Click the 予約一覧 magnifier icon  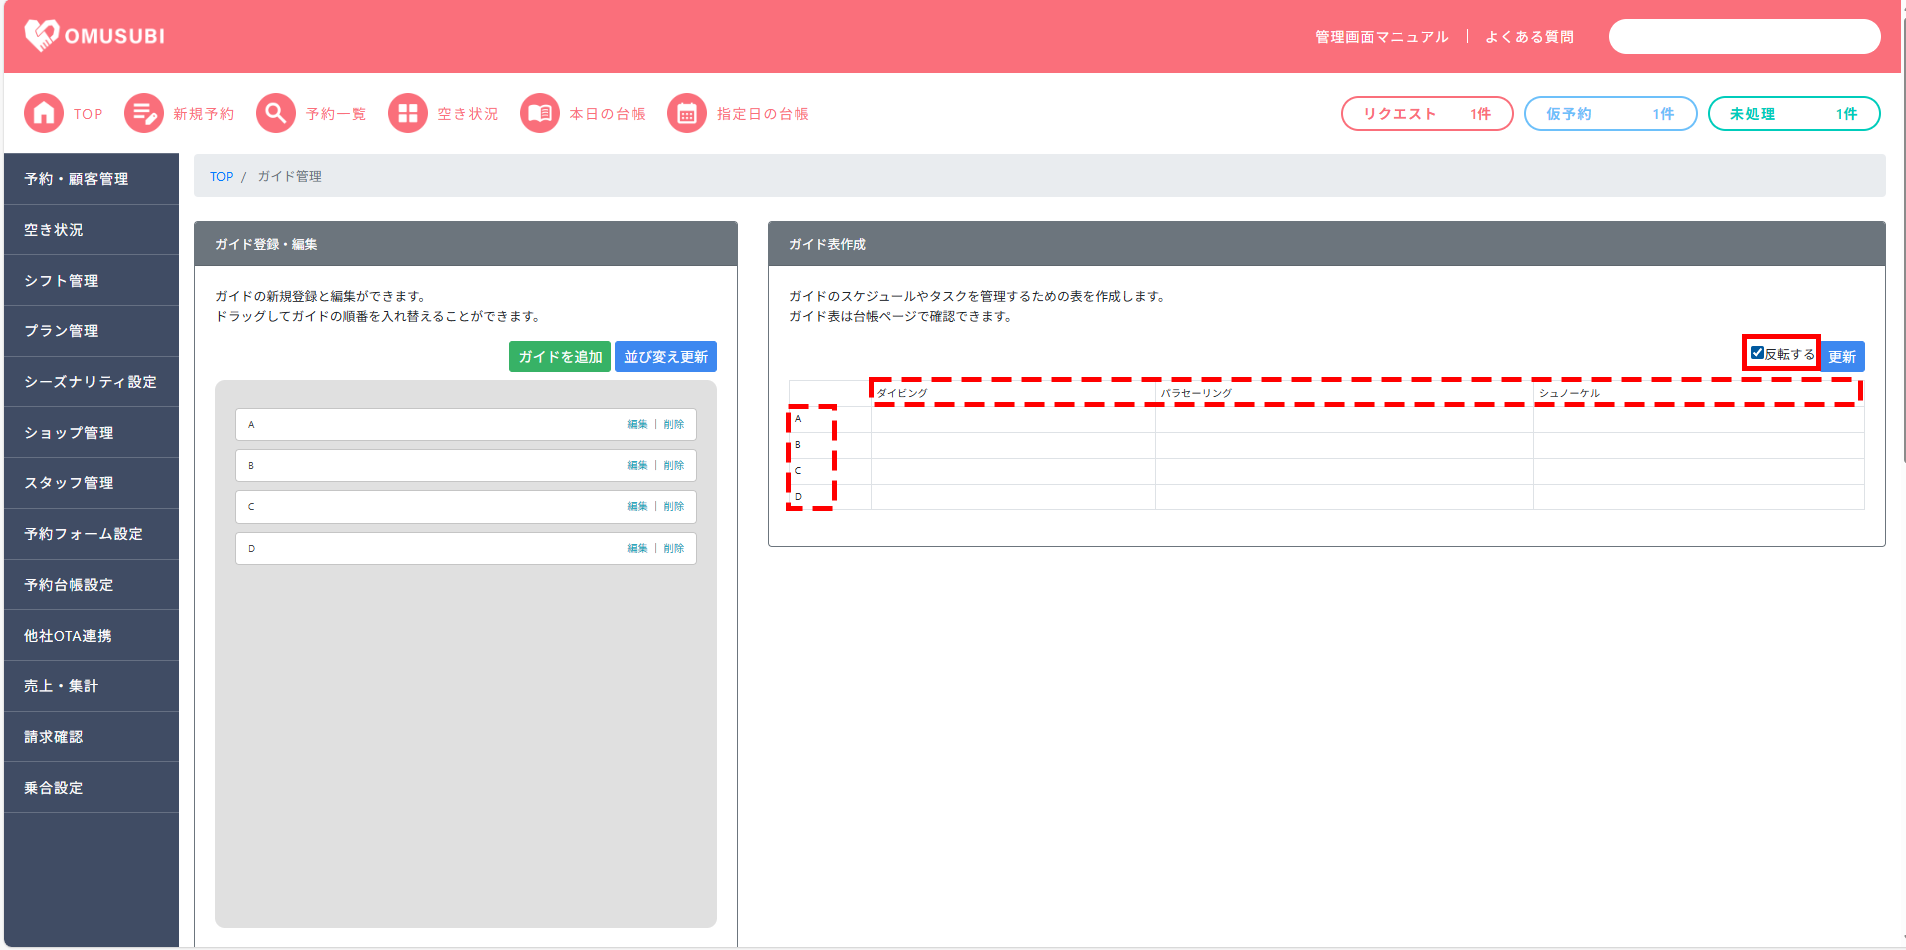click(276, 114)
